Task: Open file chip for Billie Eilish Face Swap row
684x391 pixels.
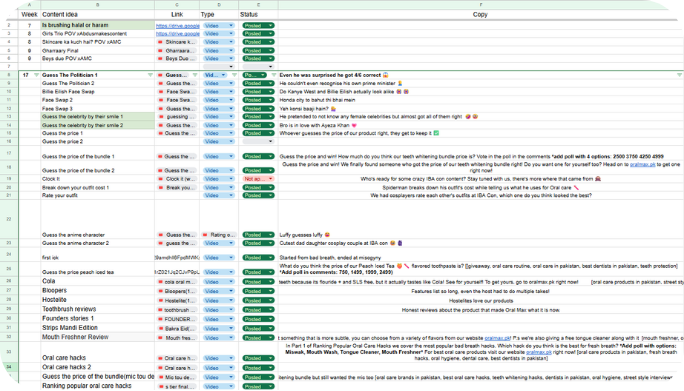Action: 177,92
